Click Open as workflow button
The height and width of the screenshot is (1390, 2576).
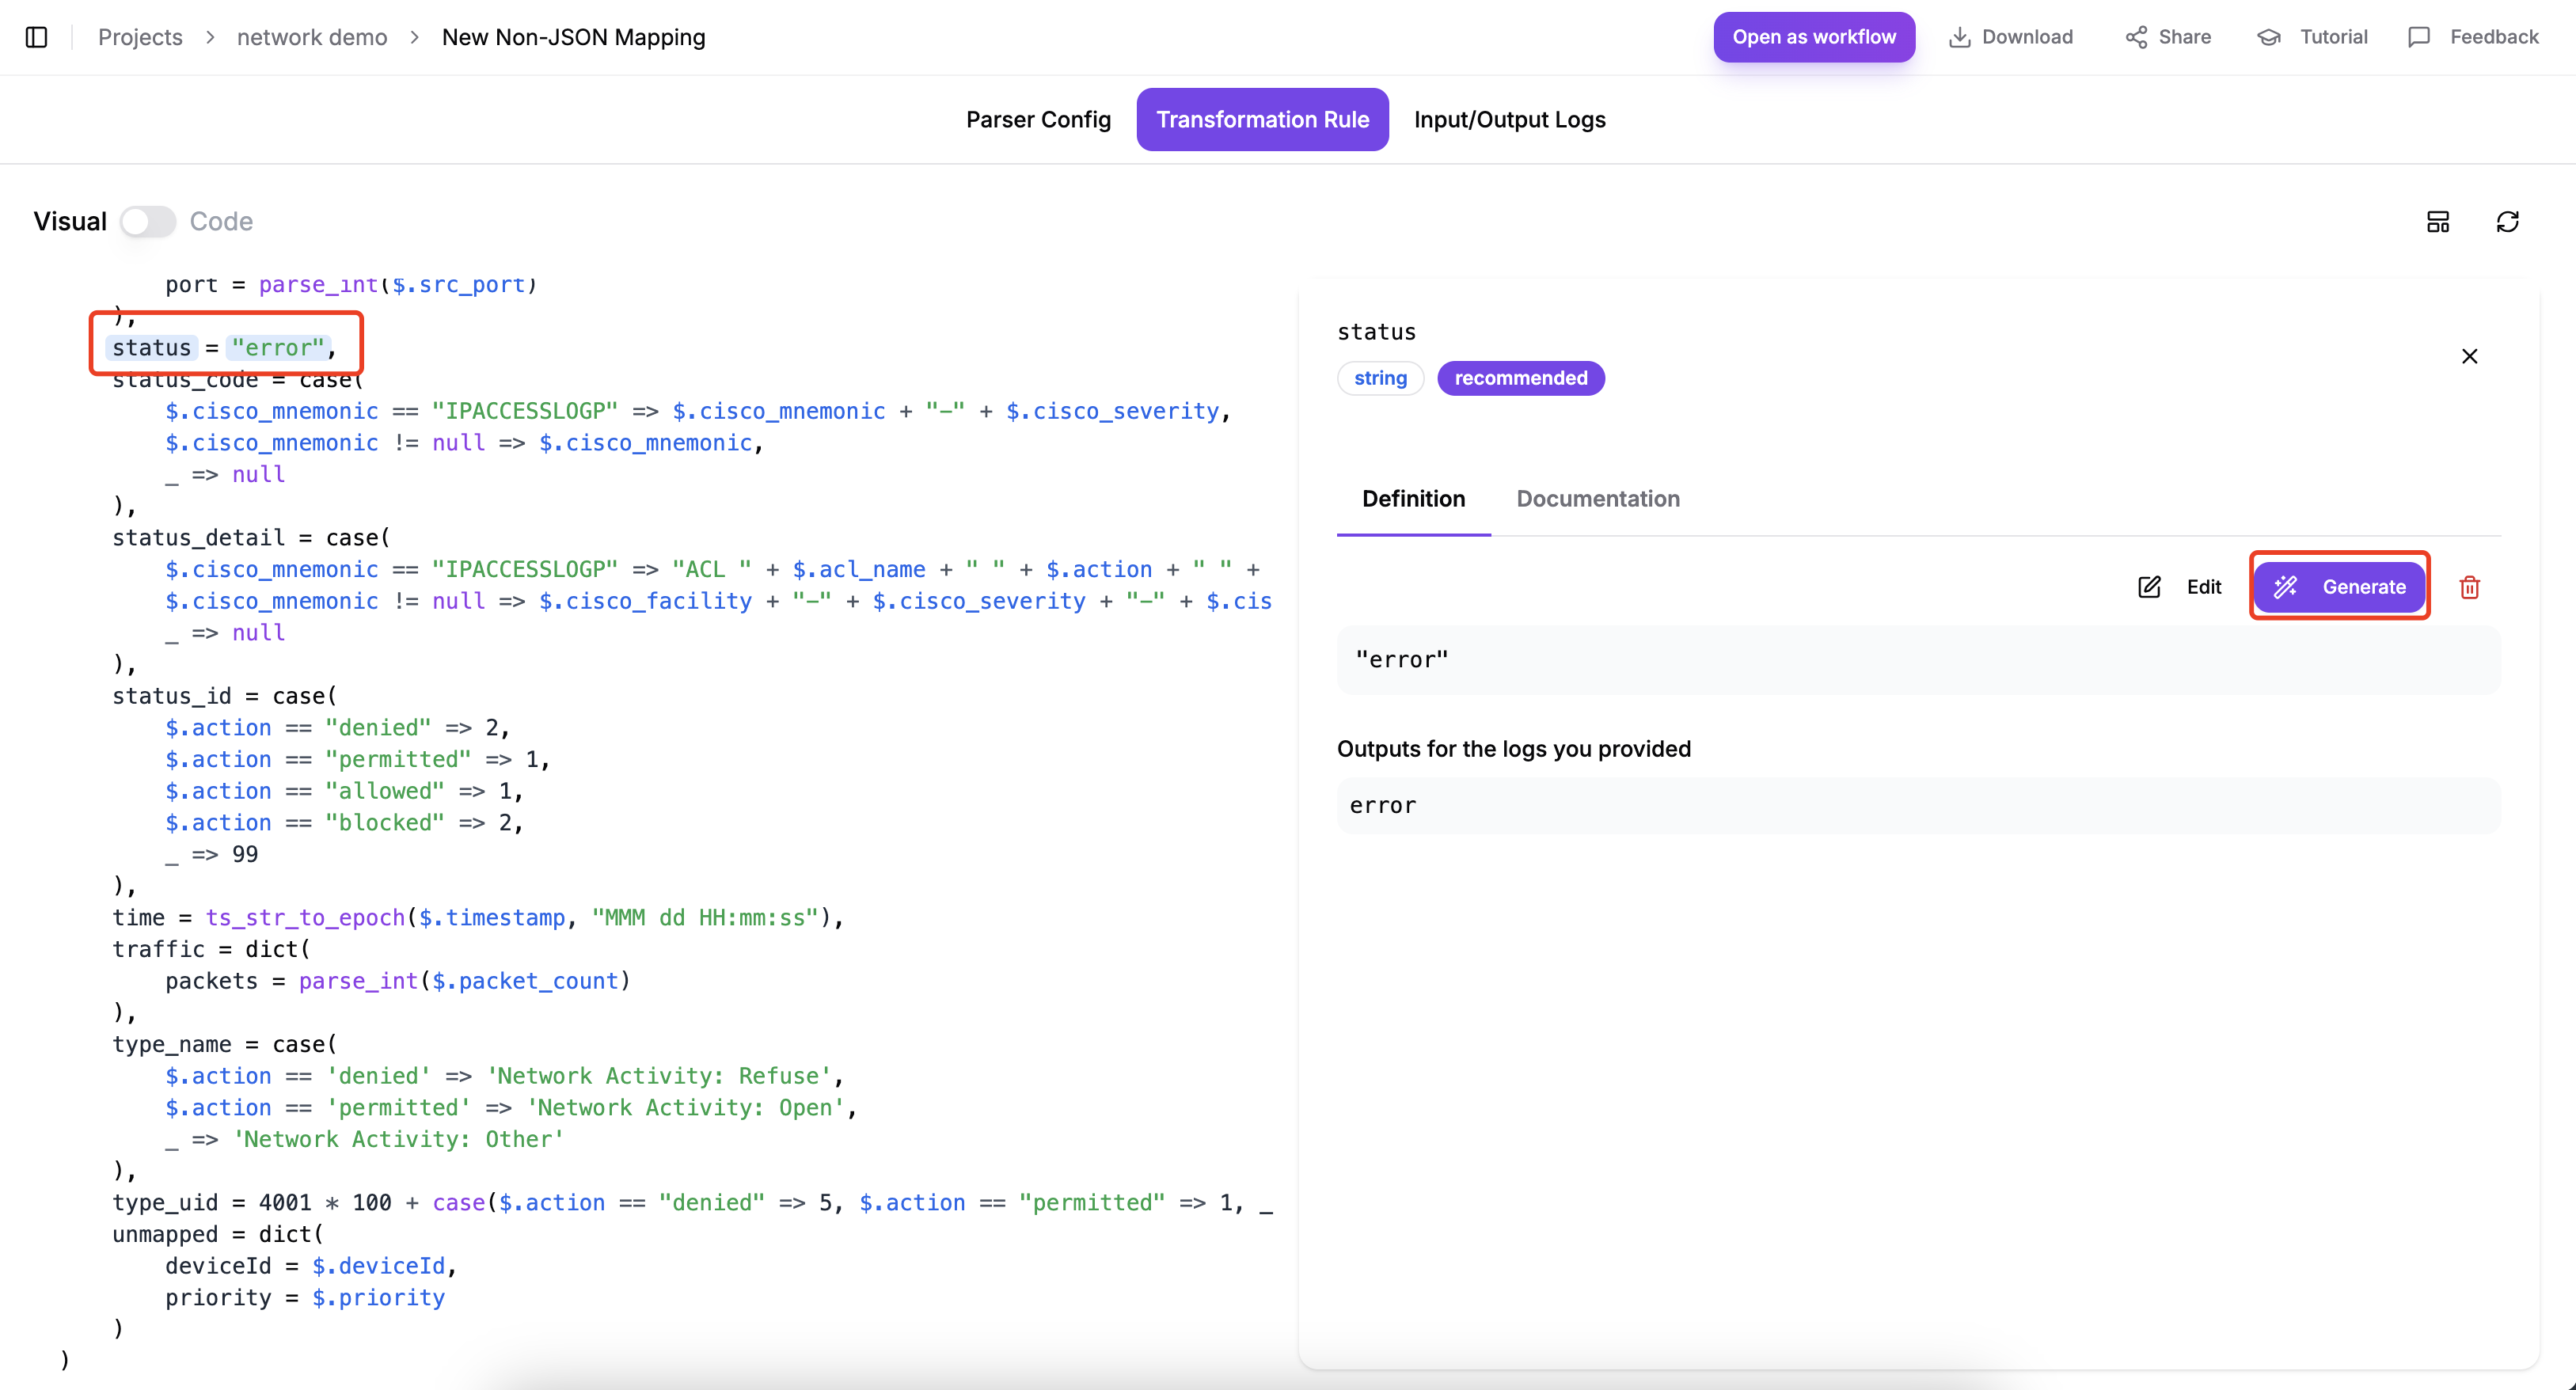click(x=1813, y=37)
